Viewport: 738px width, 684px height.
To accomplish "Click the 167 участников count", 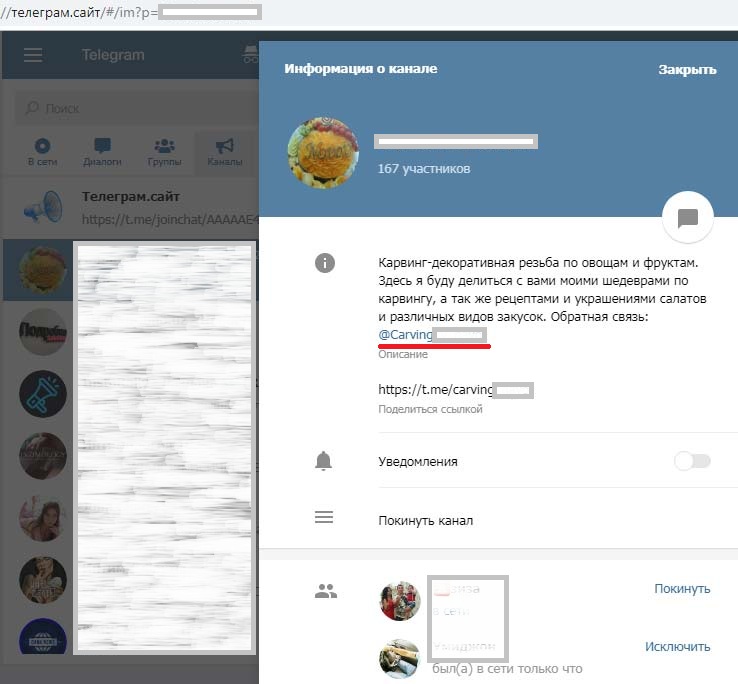I will click(x=424, y=169).
